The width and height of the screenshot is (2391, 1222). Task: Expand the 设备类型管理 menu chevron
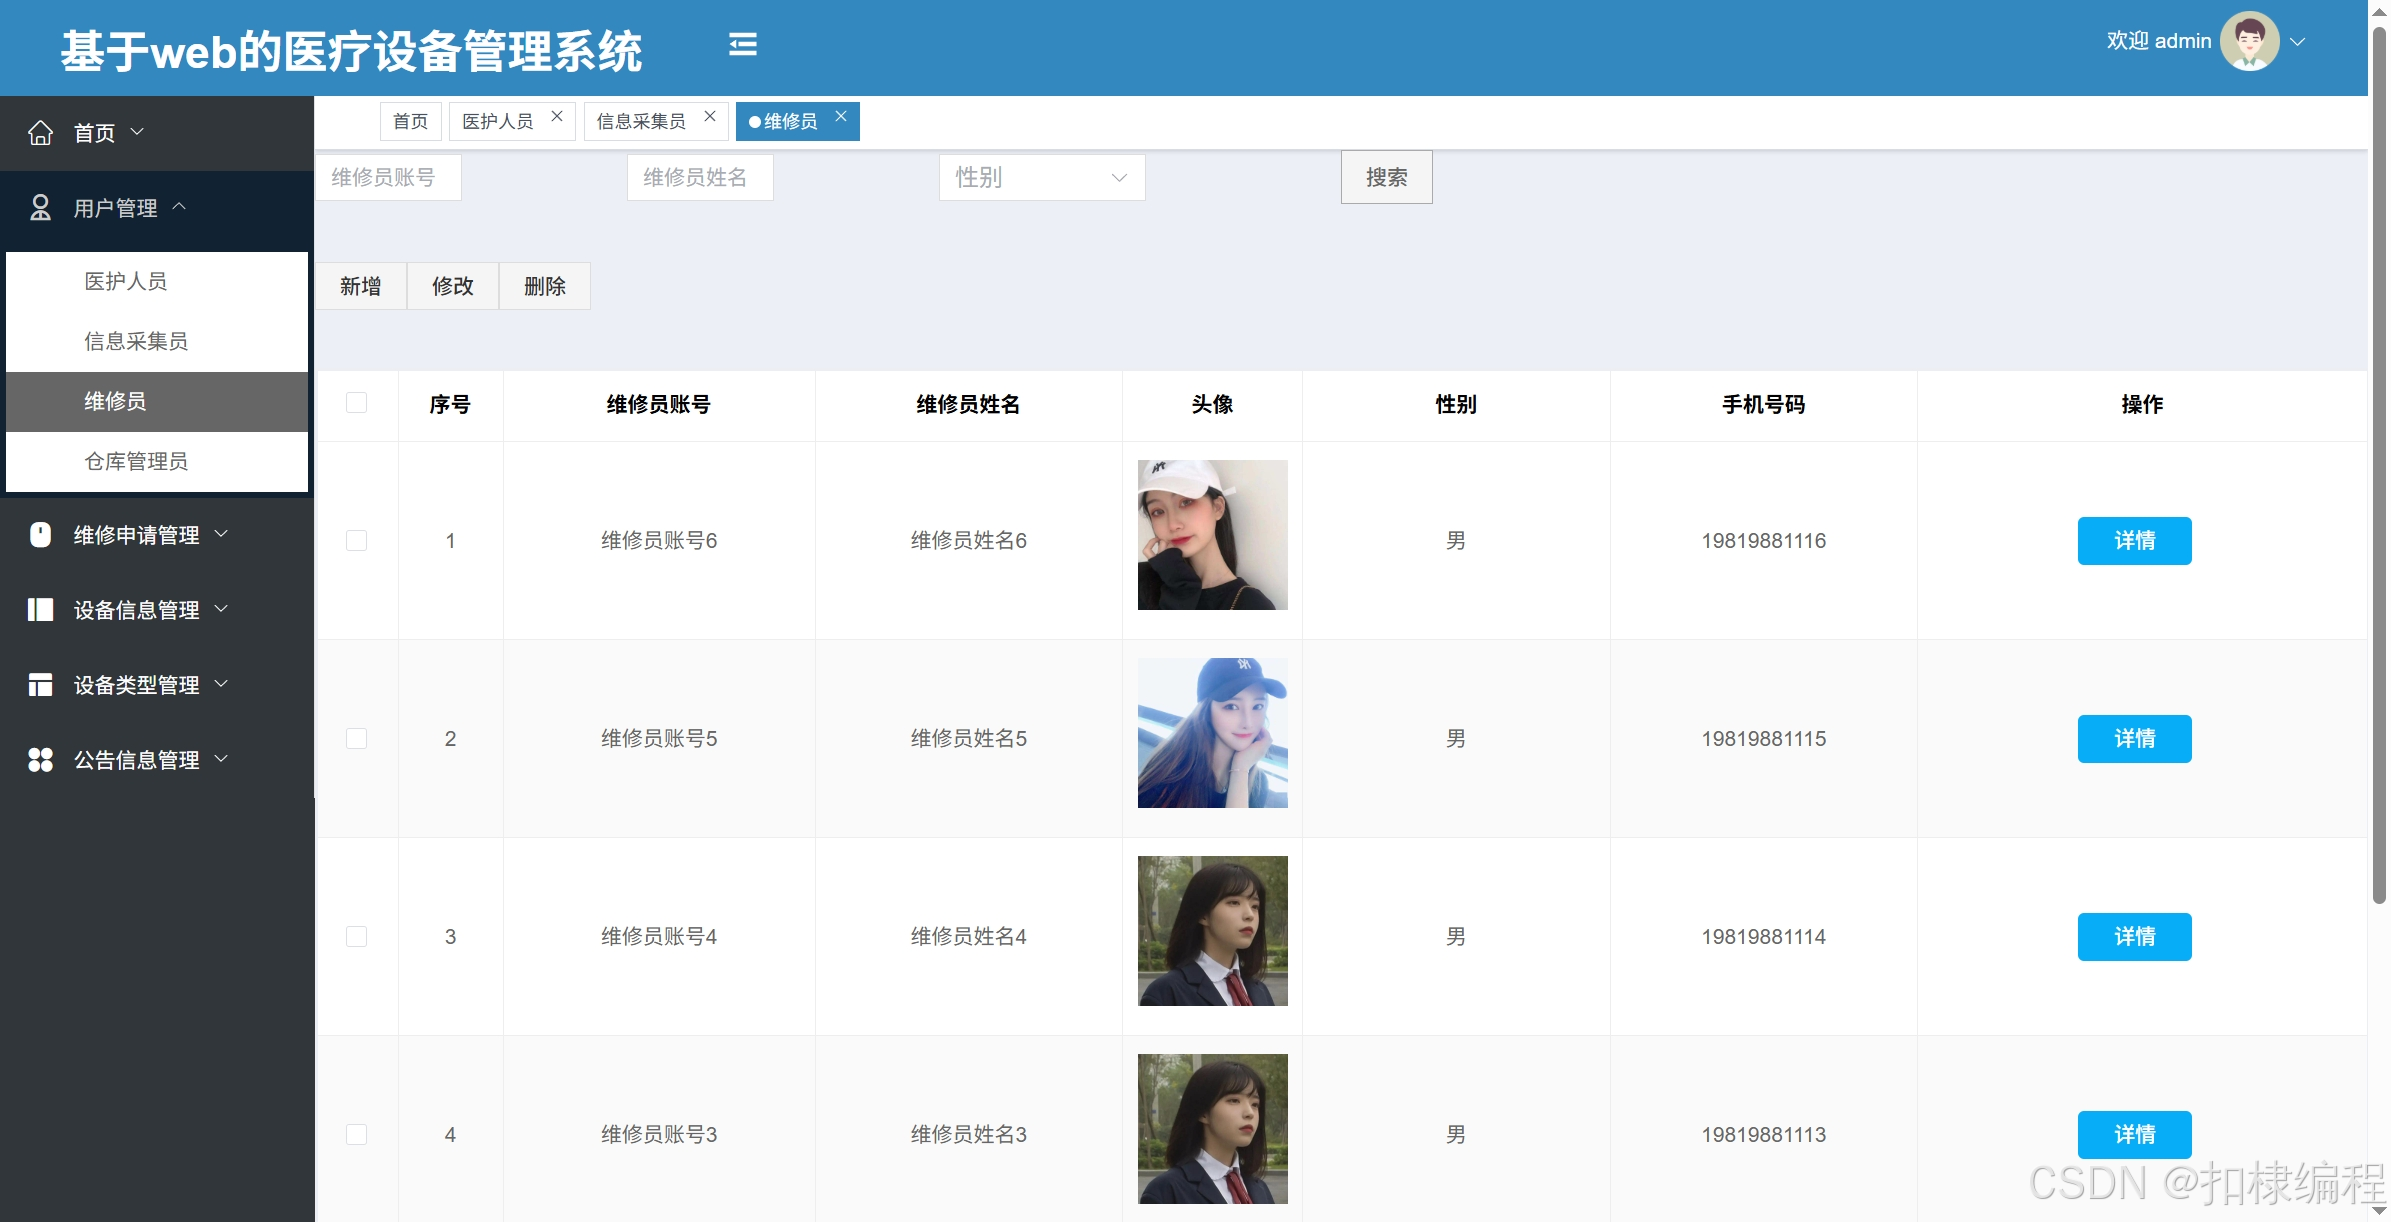(x=222, y=684)
